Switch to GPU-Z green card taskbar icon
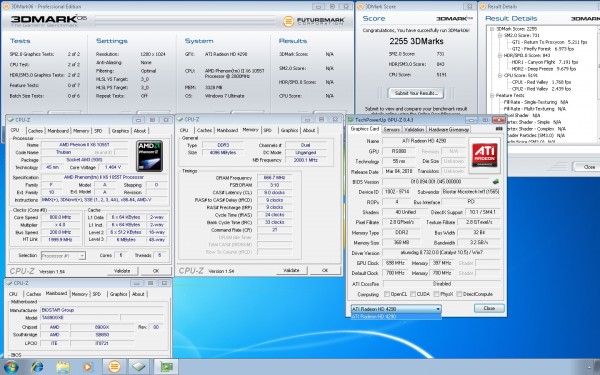This screenshot has height=375, width=600. [x=166, y=367]
